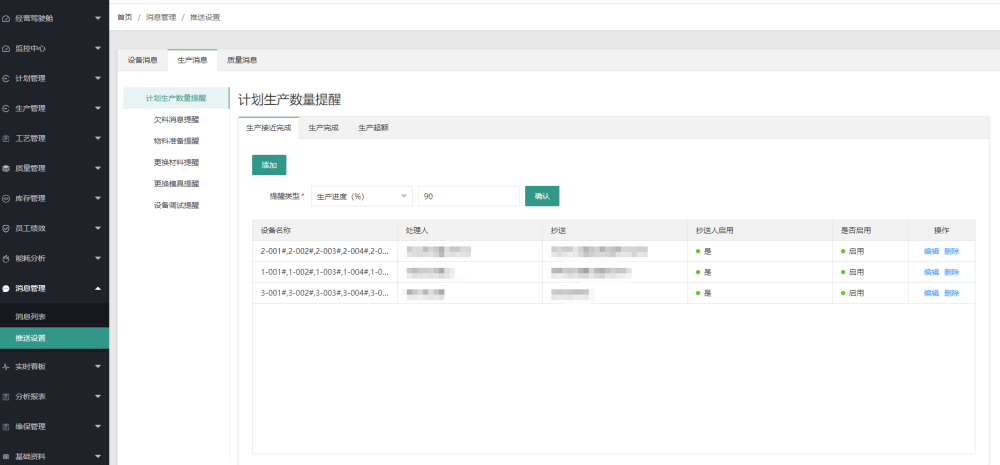Image resolution: width=1000 pixels, height=465 pixels.
Task: Click the 员工绩效 sidebar icon
Action: click(x=7, y=228)
